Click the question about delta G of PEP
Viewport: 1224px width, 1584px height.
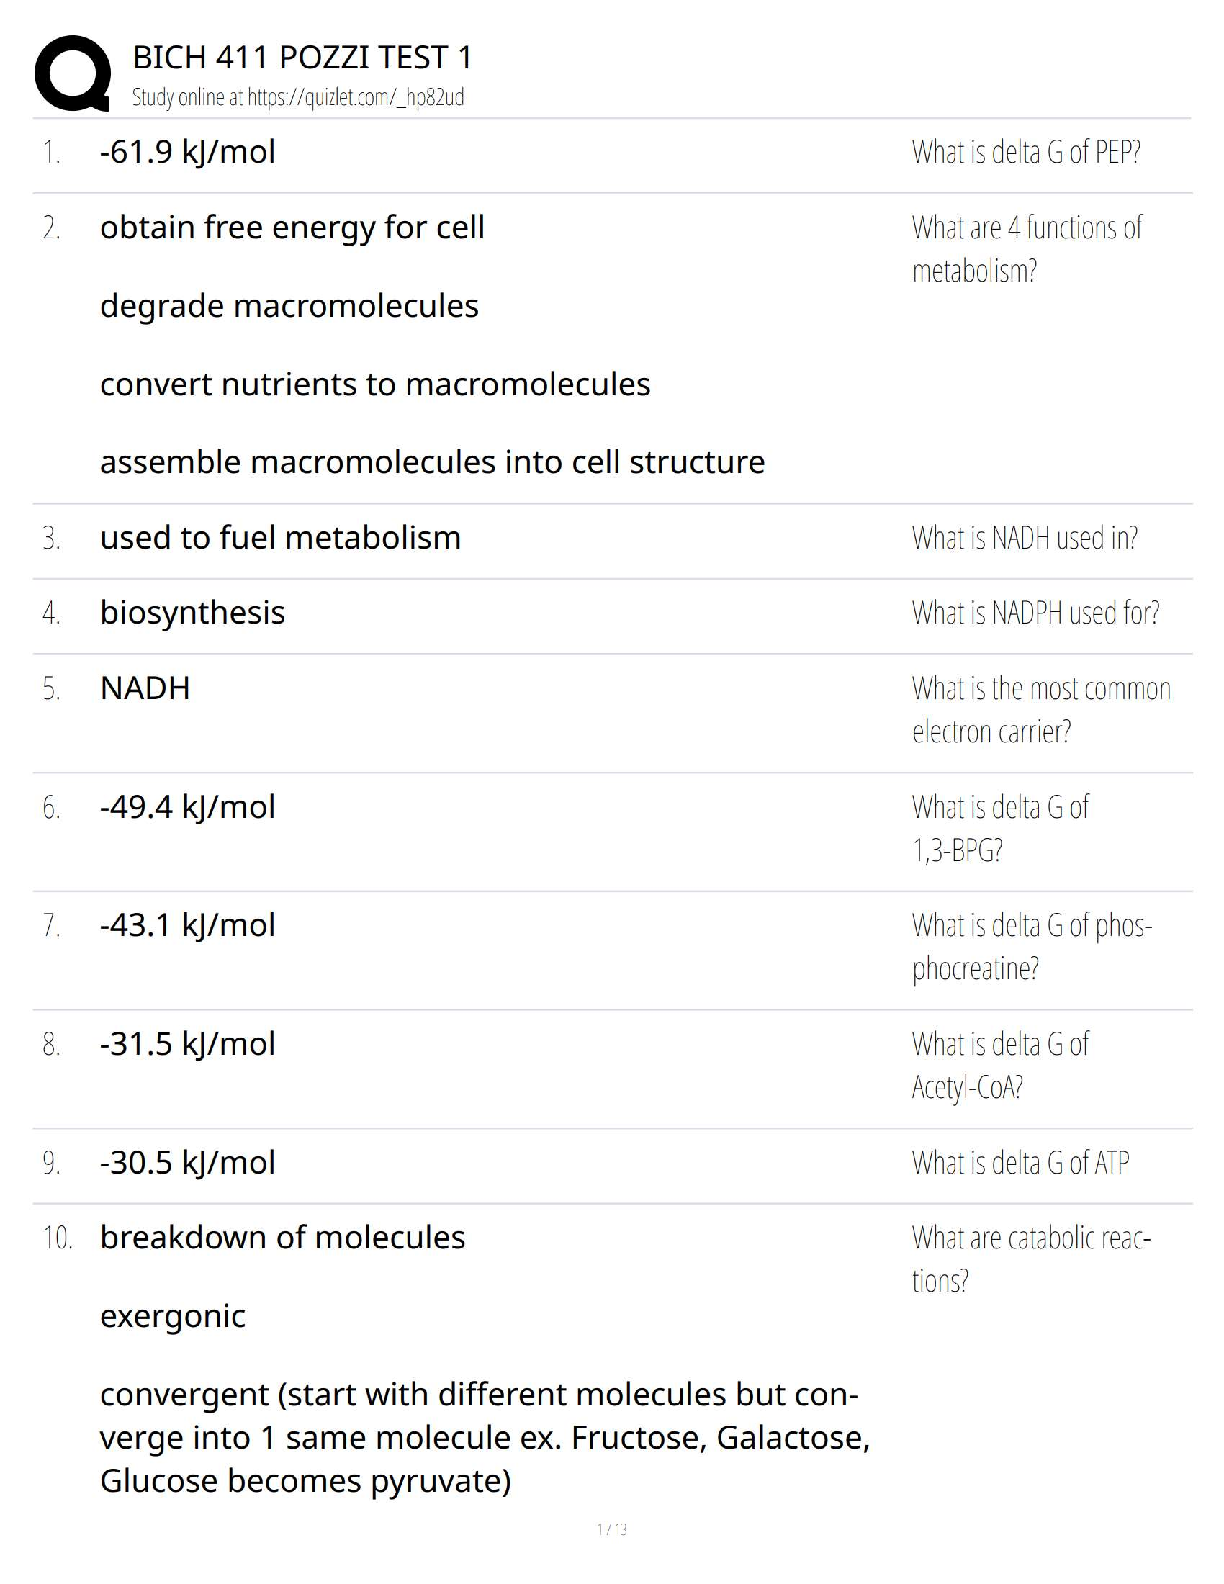point(1026,152)
